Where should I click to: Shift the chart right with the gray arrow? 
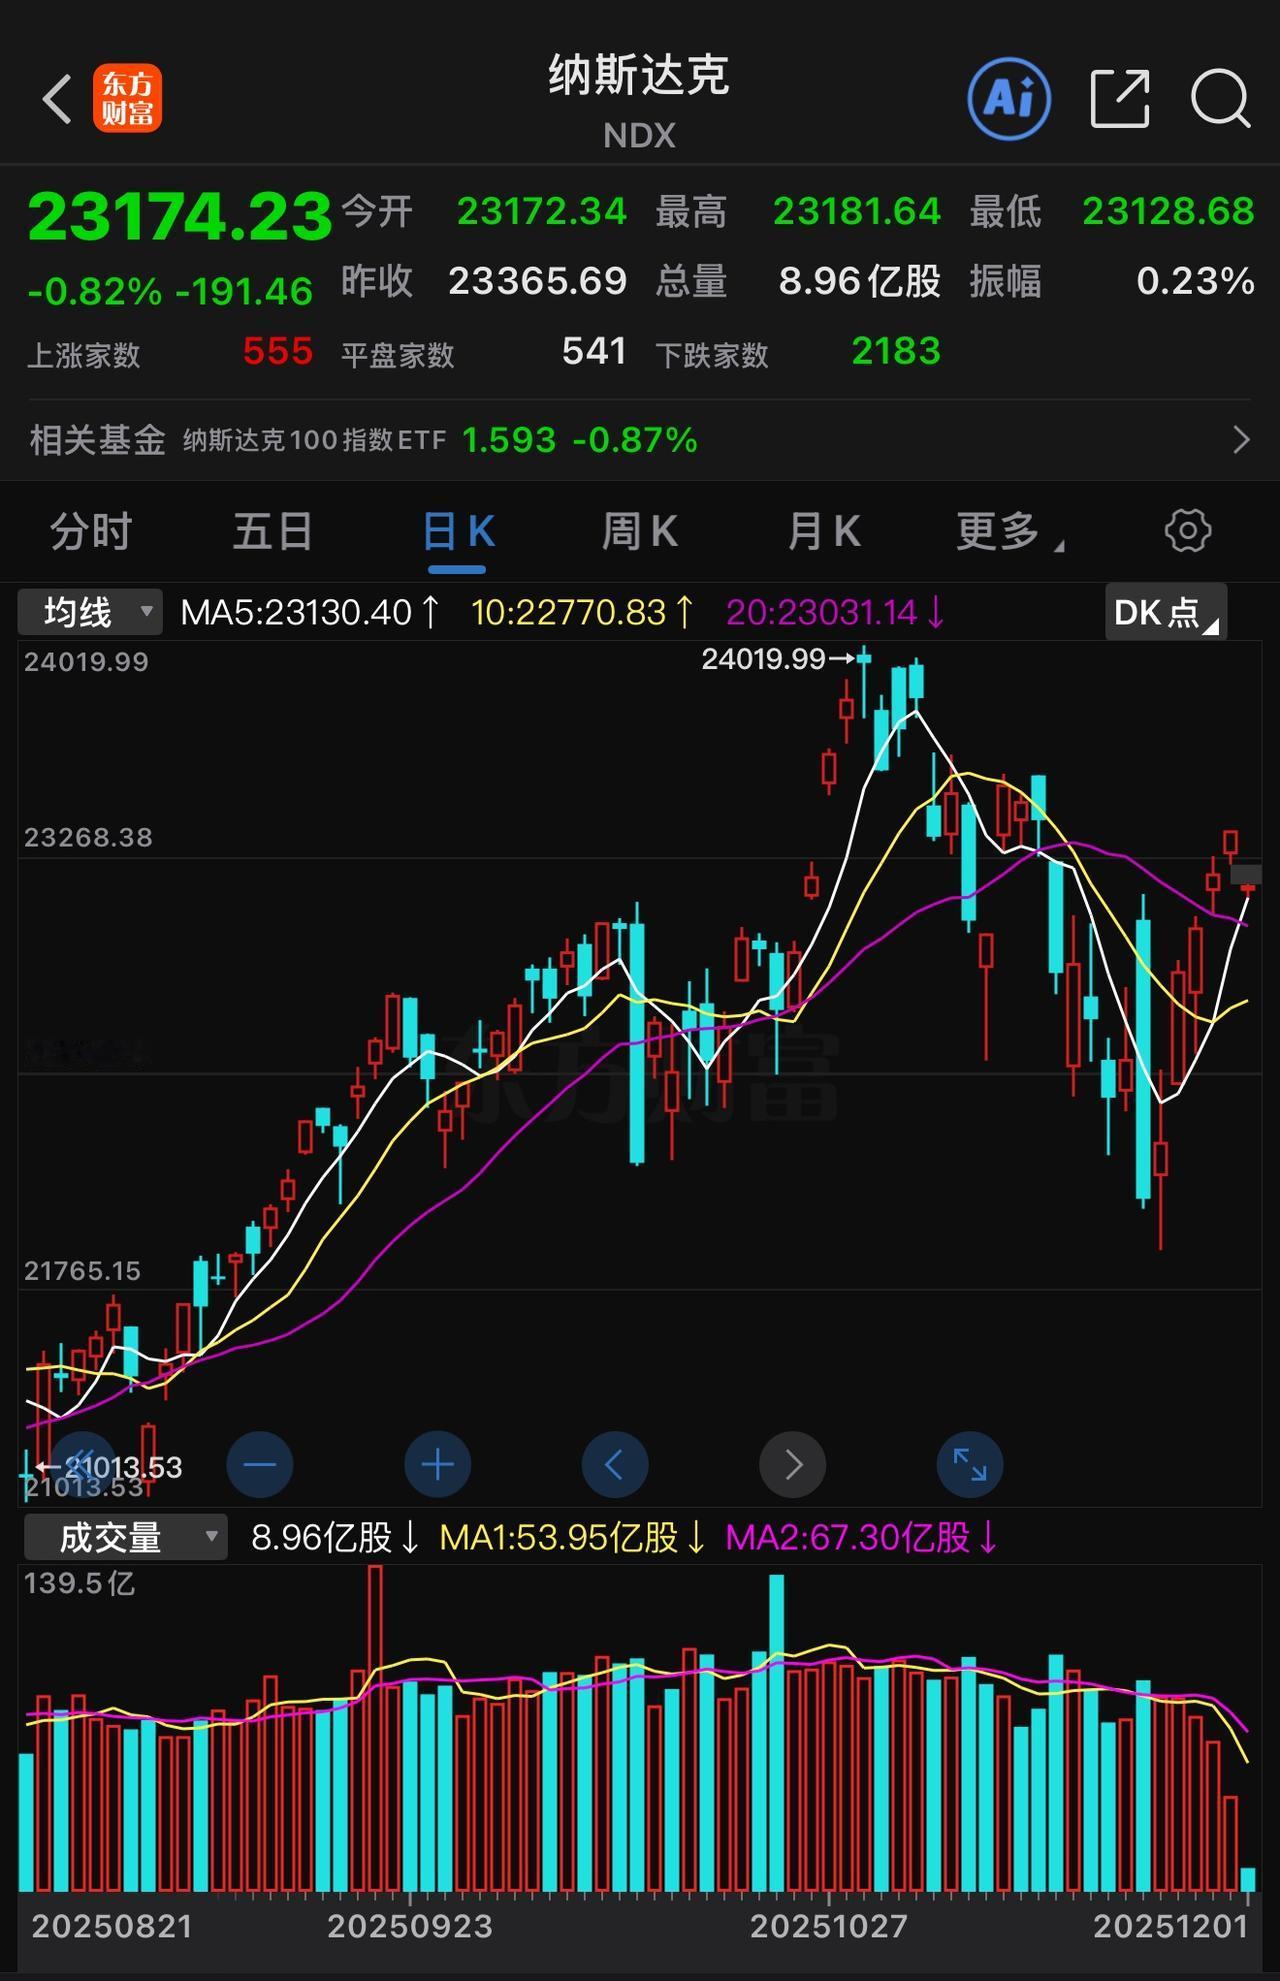pos(793,1465)
